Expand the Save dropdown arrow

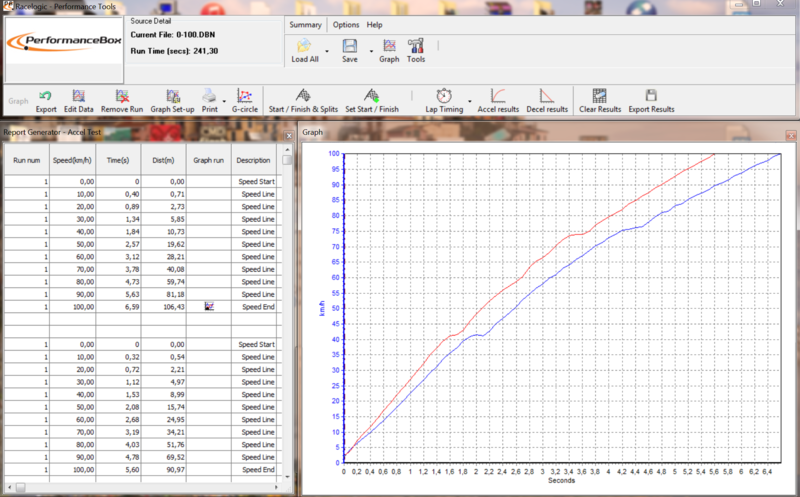pyautogui.click(x=371, y=48)
